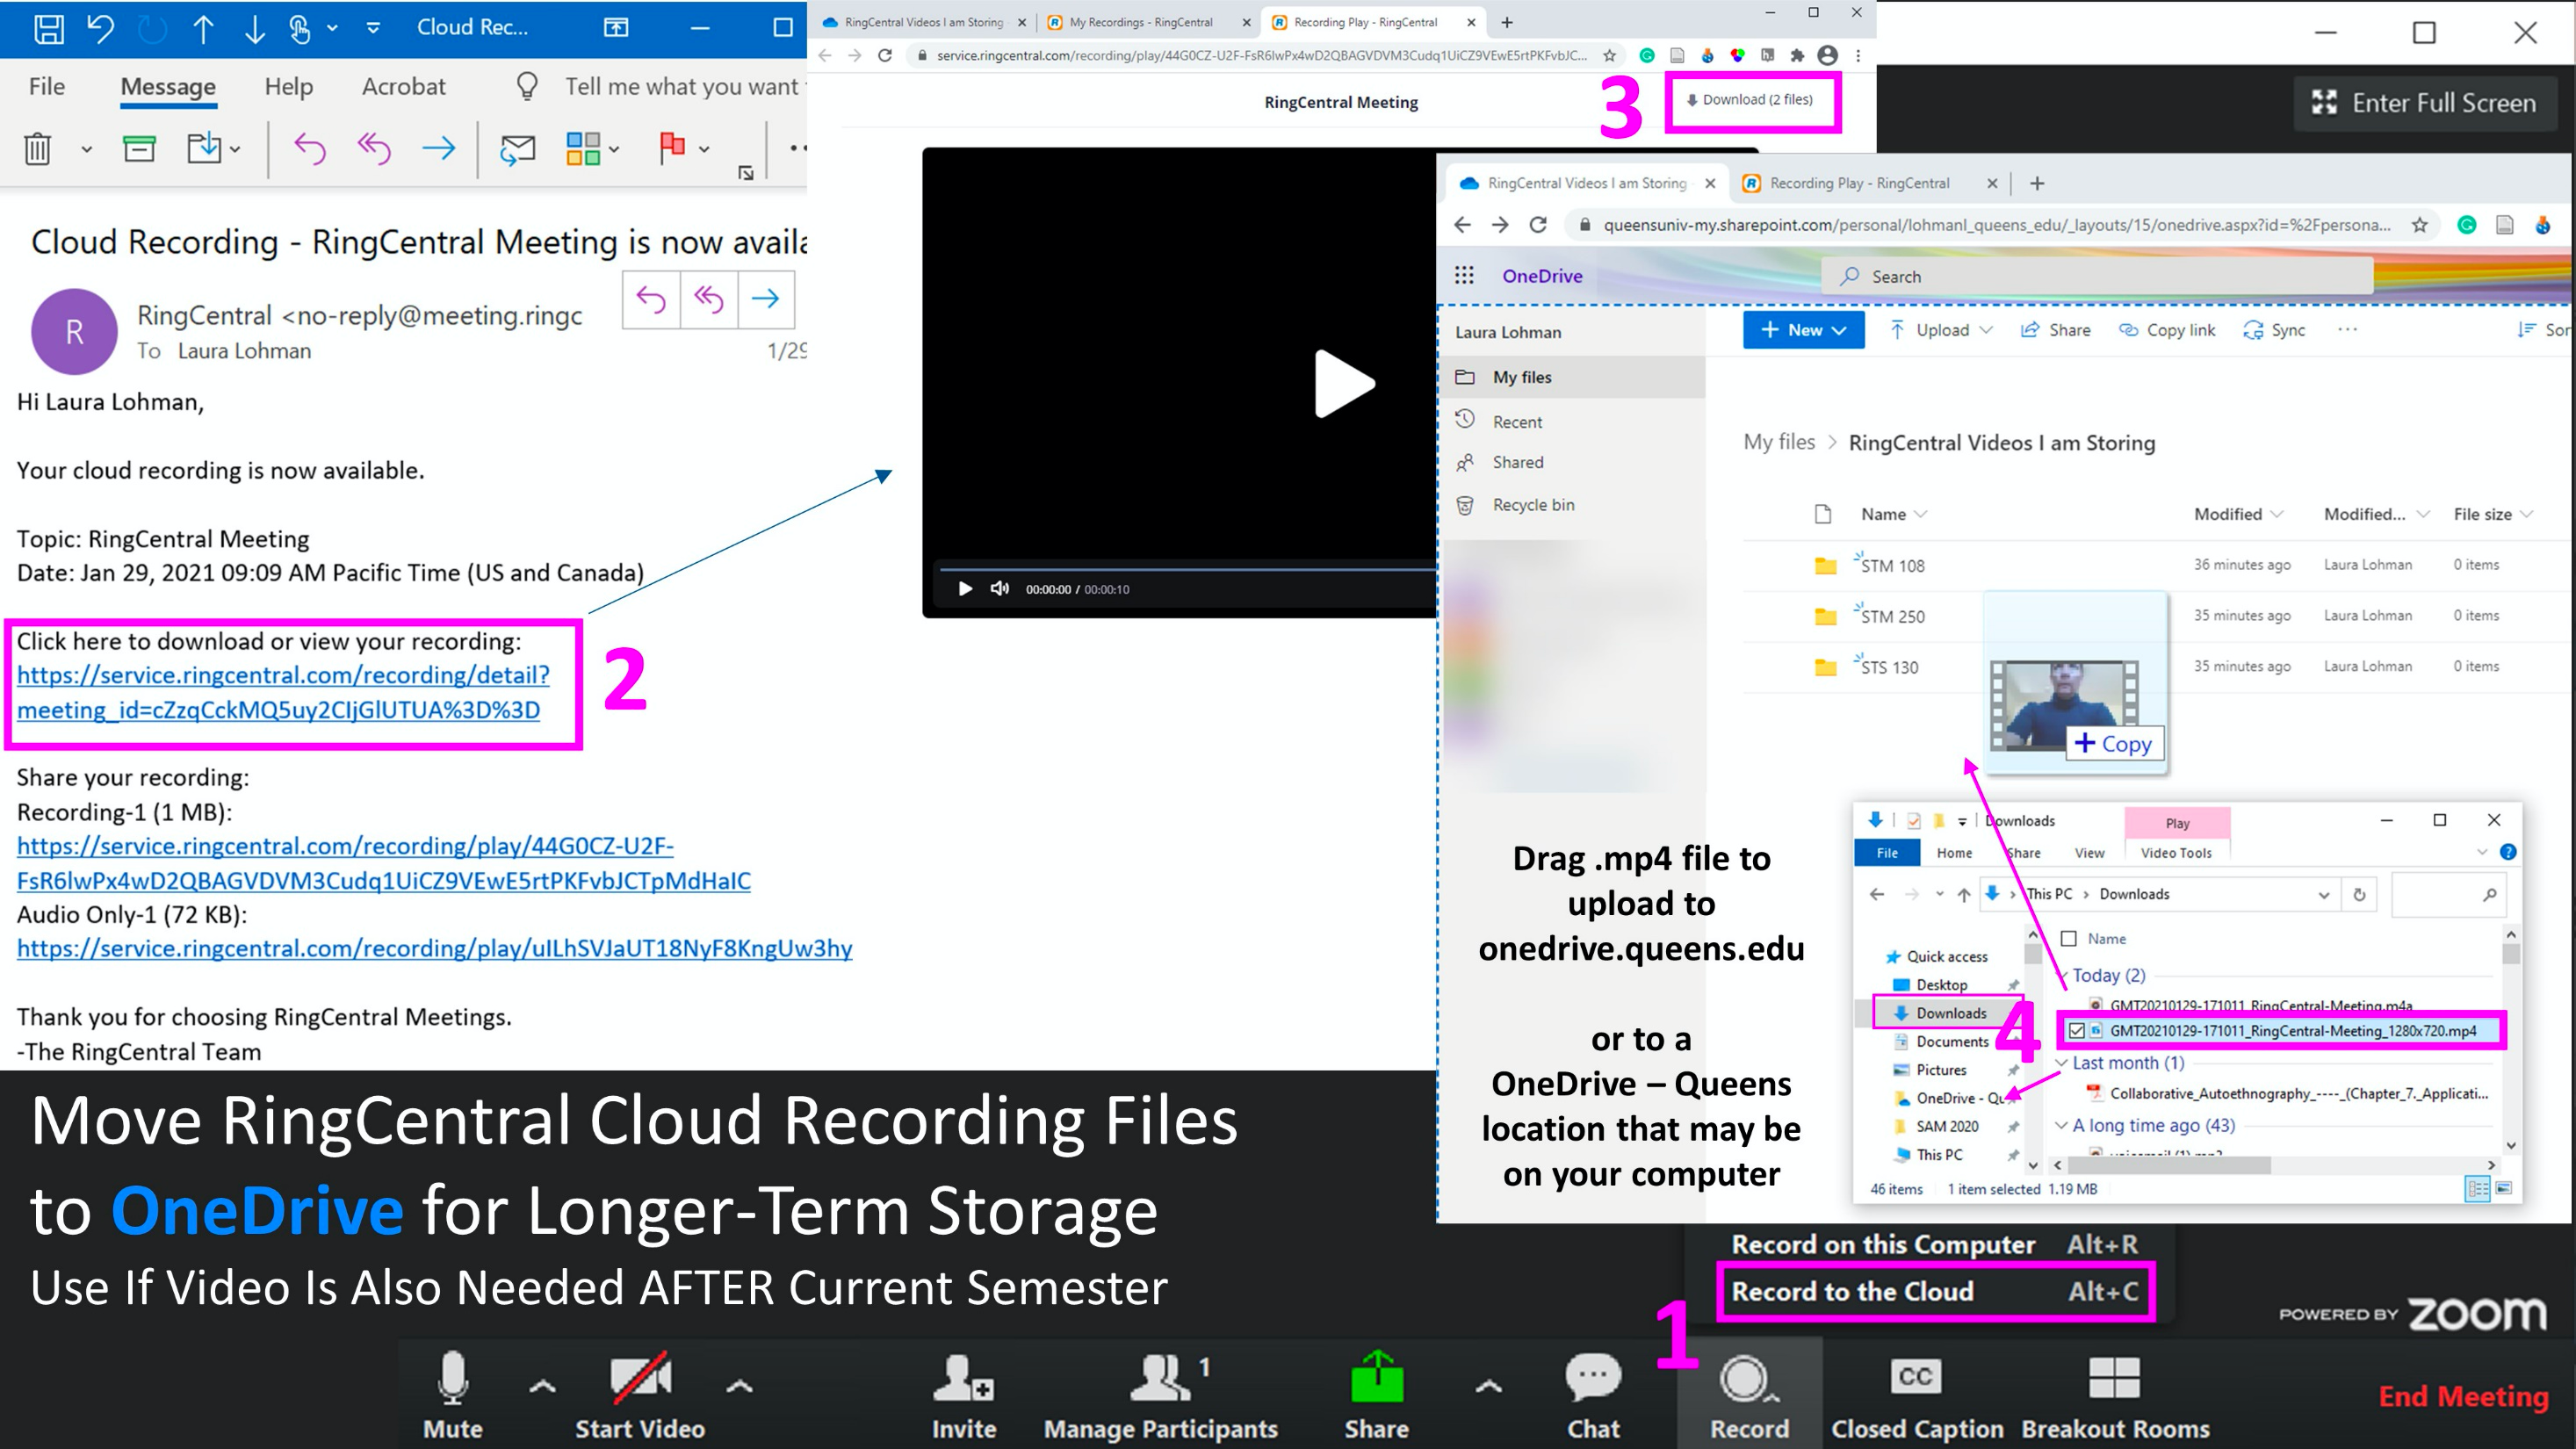Expand audio options arrow beside Mute
The image size is (2576, 1449).
pos(542,1386)
